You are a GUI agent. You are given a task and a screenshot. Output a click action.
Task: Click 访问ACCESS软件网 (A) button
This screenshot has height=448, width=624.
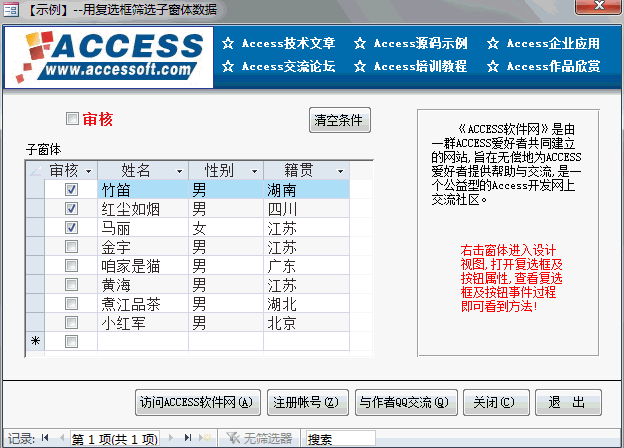coord(198,403)
